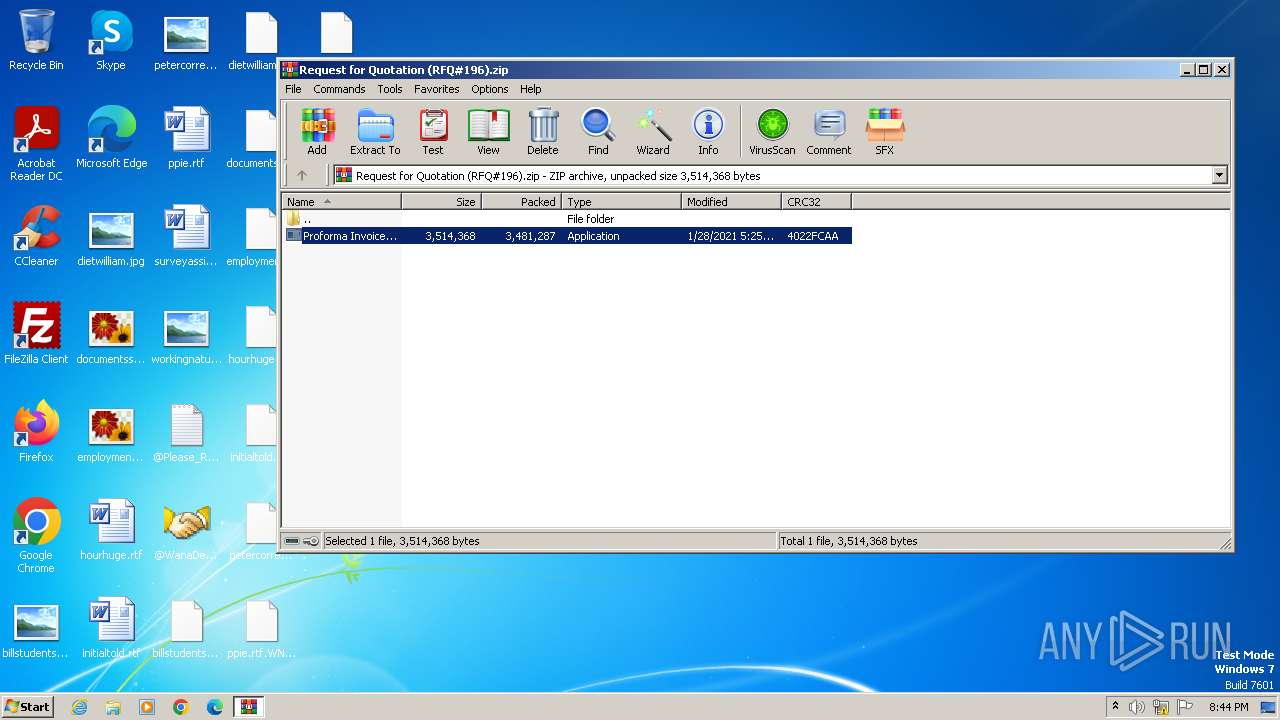Viewport: 1280px width, 720px height.
Task: Open Google Chrome desktop shortcut
Action: (x=36, y=537)
